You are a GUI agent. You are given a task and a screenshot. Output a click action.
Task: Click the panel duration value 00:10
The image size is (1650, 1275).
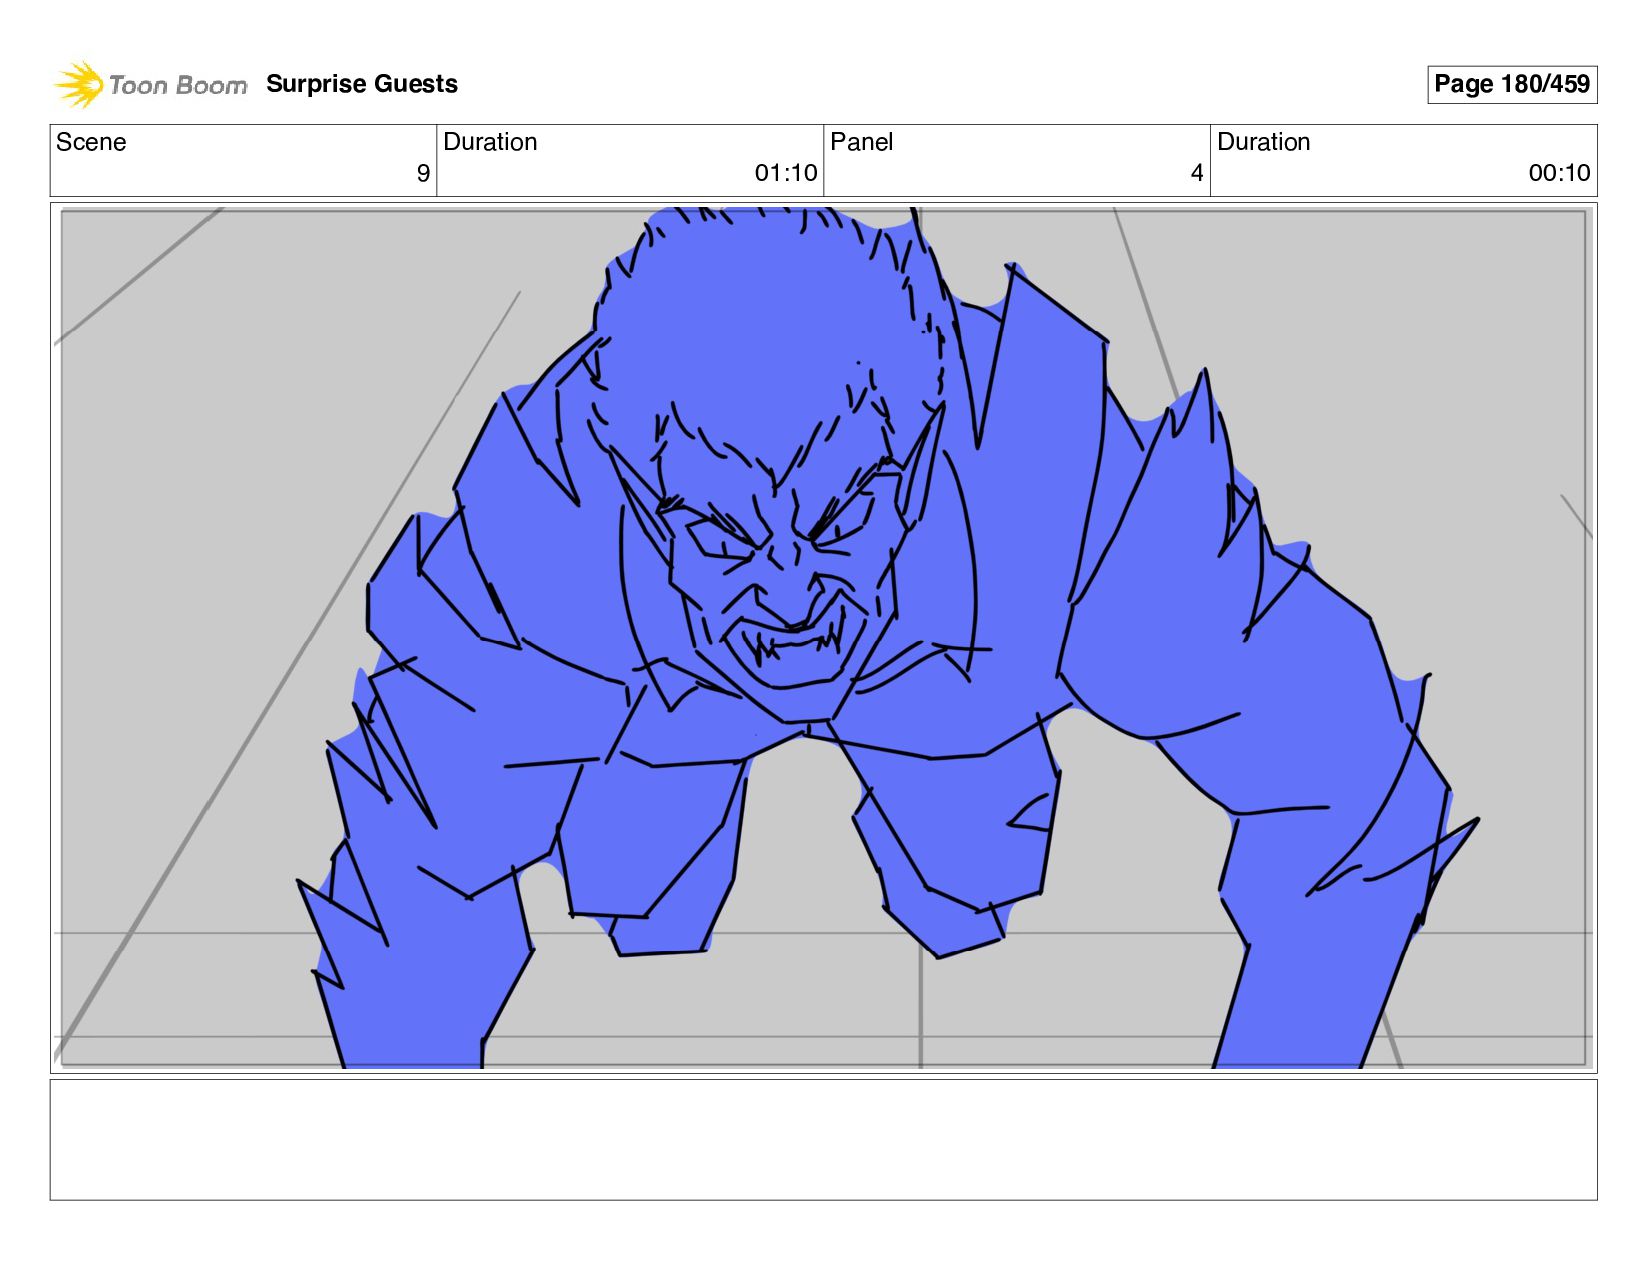[x=1559, y=173]
